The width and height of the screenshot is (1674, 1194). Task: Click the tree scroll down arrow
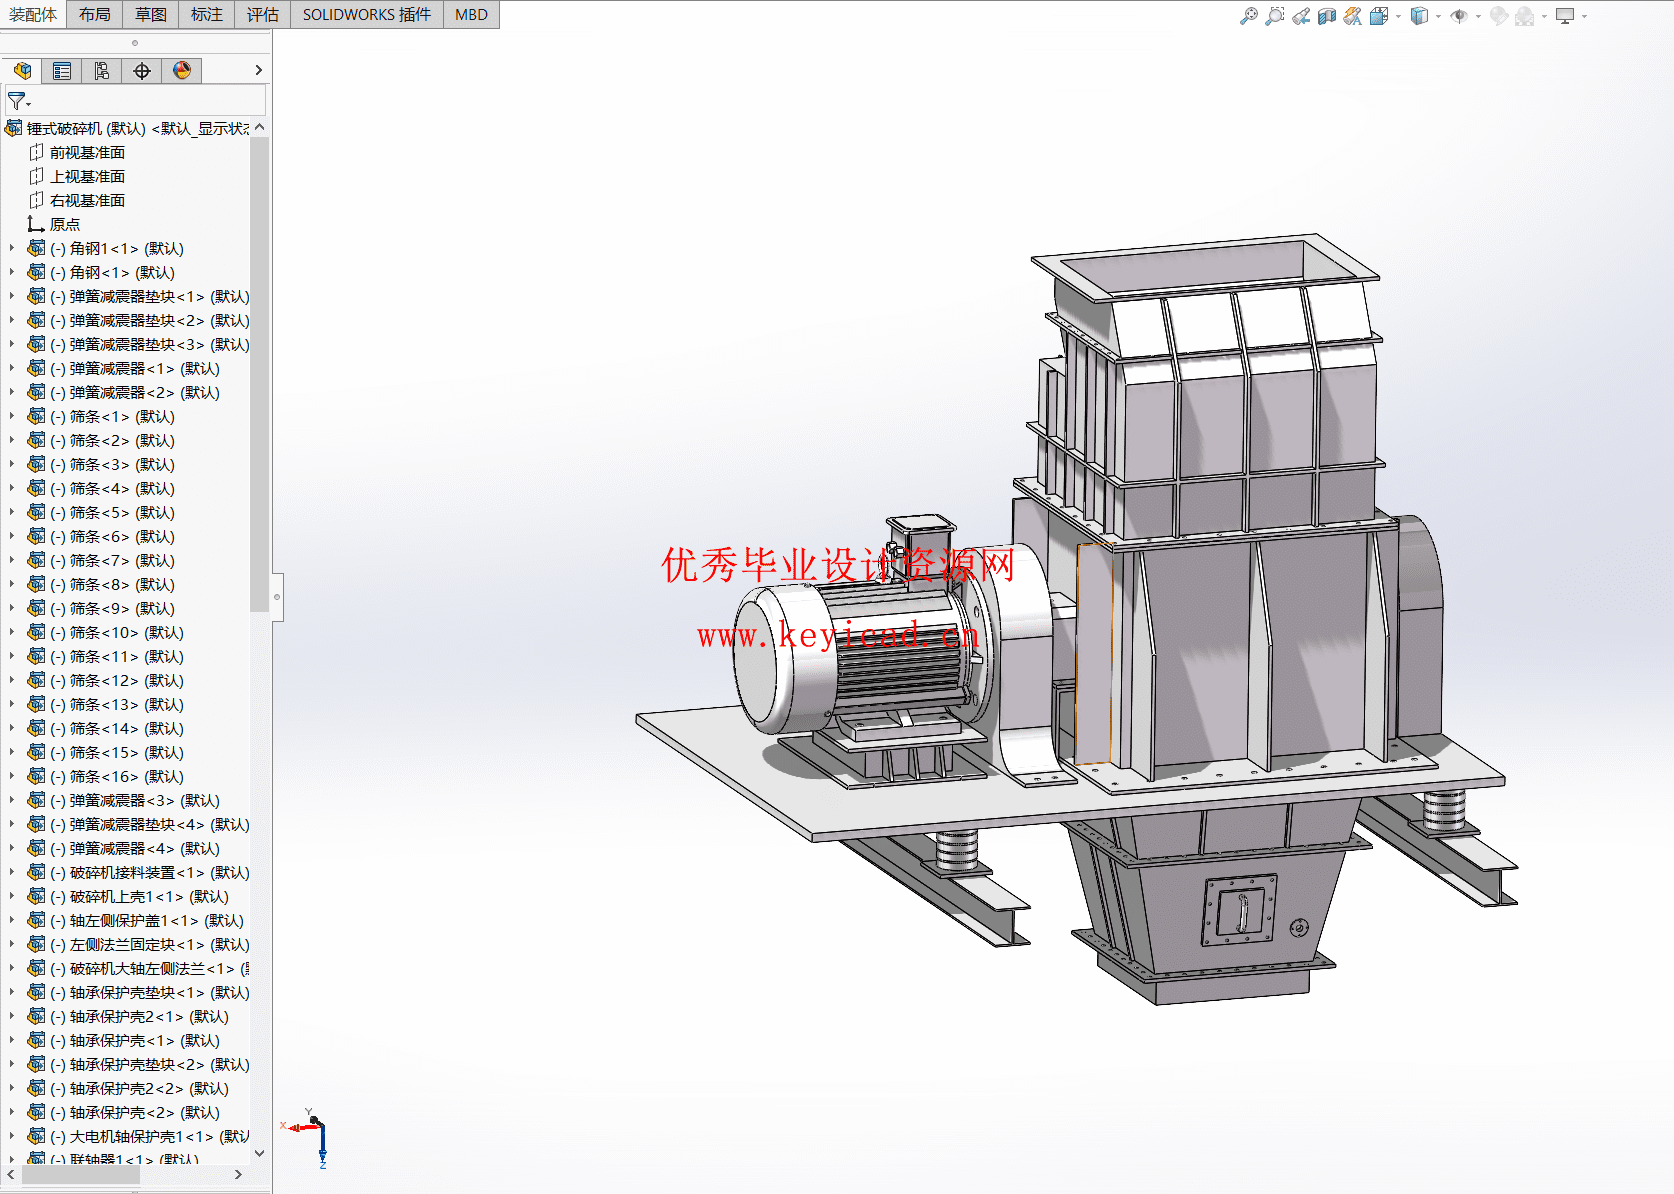click(x=260, y=1153)
